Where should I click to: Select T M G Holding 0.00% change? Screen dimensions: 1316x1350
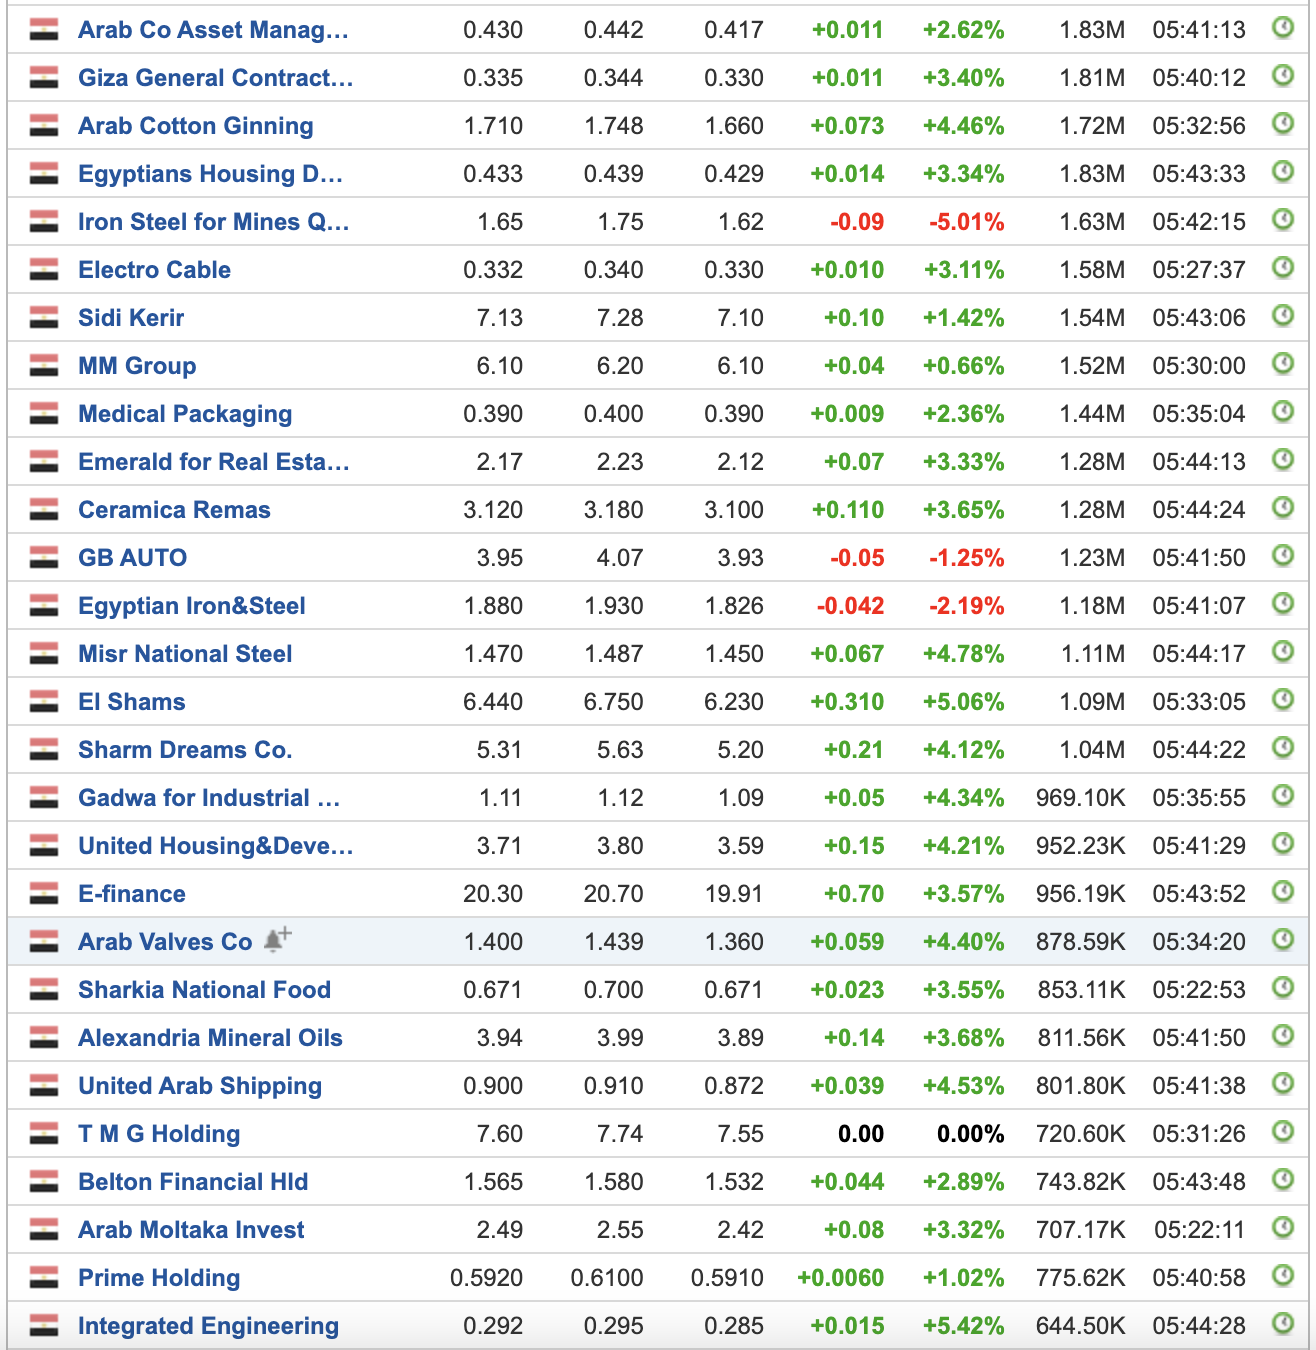click(971, 1134)
